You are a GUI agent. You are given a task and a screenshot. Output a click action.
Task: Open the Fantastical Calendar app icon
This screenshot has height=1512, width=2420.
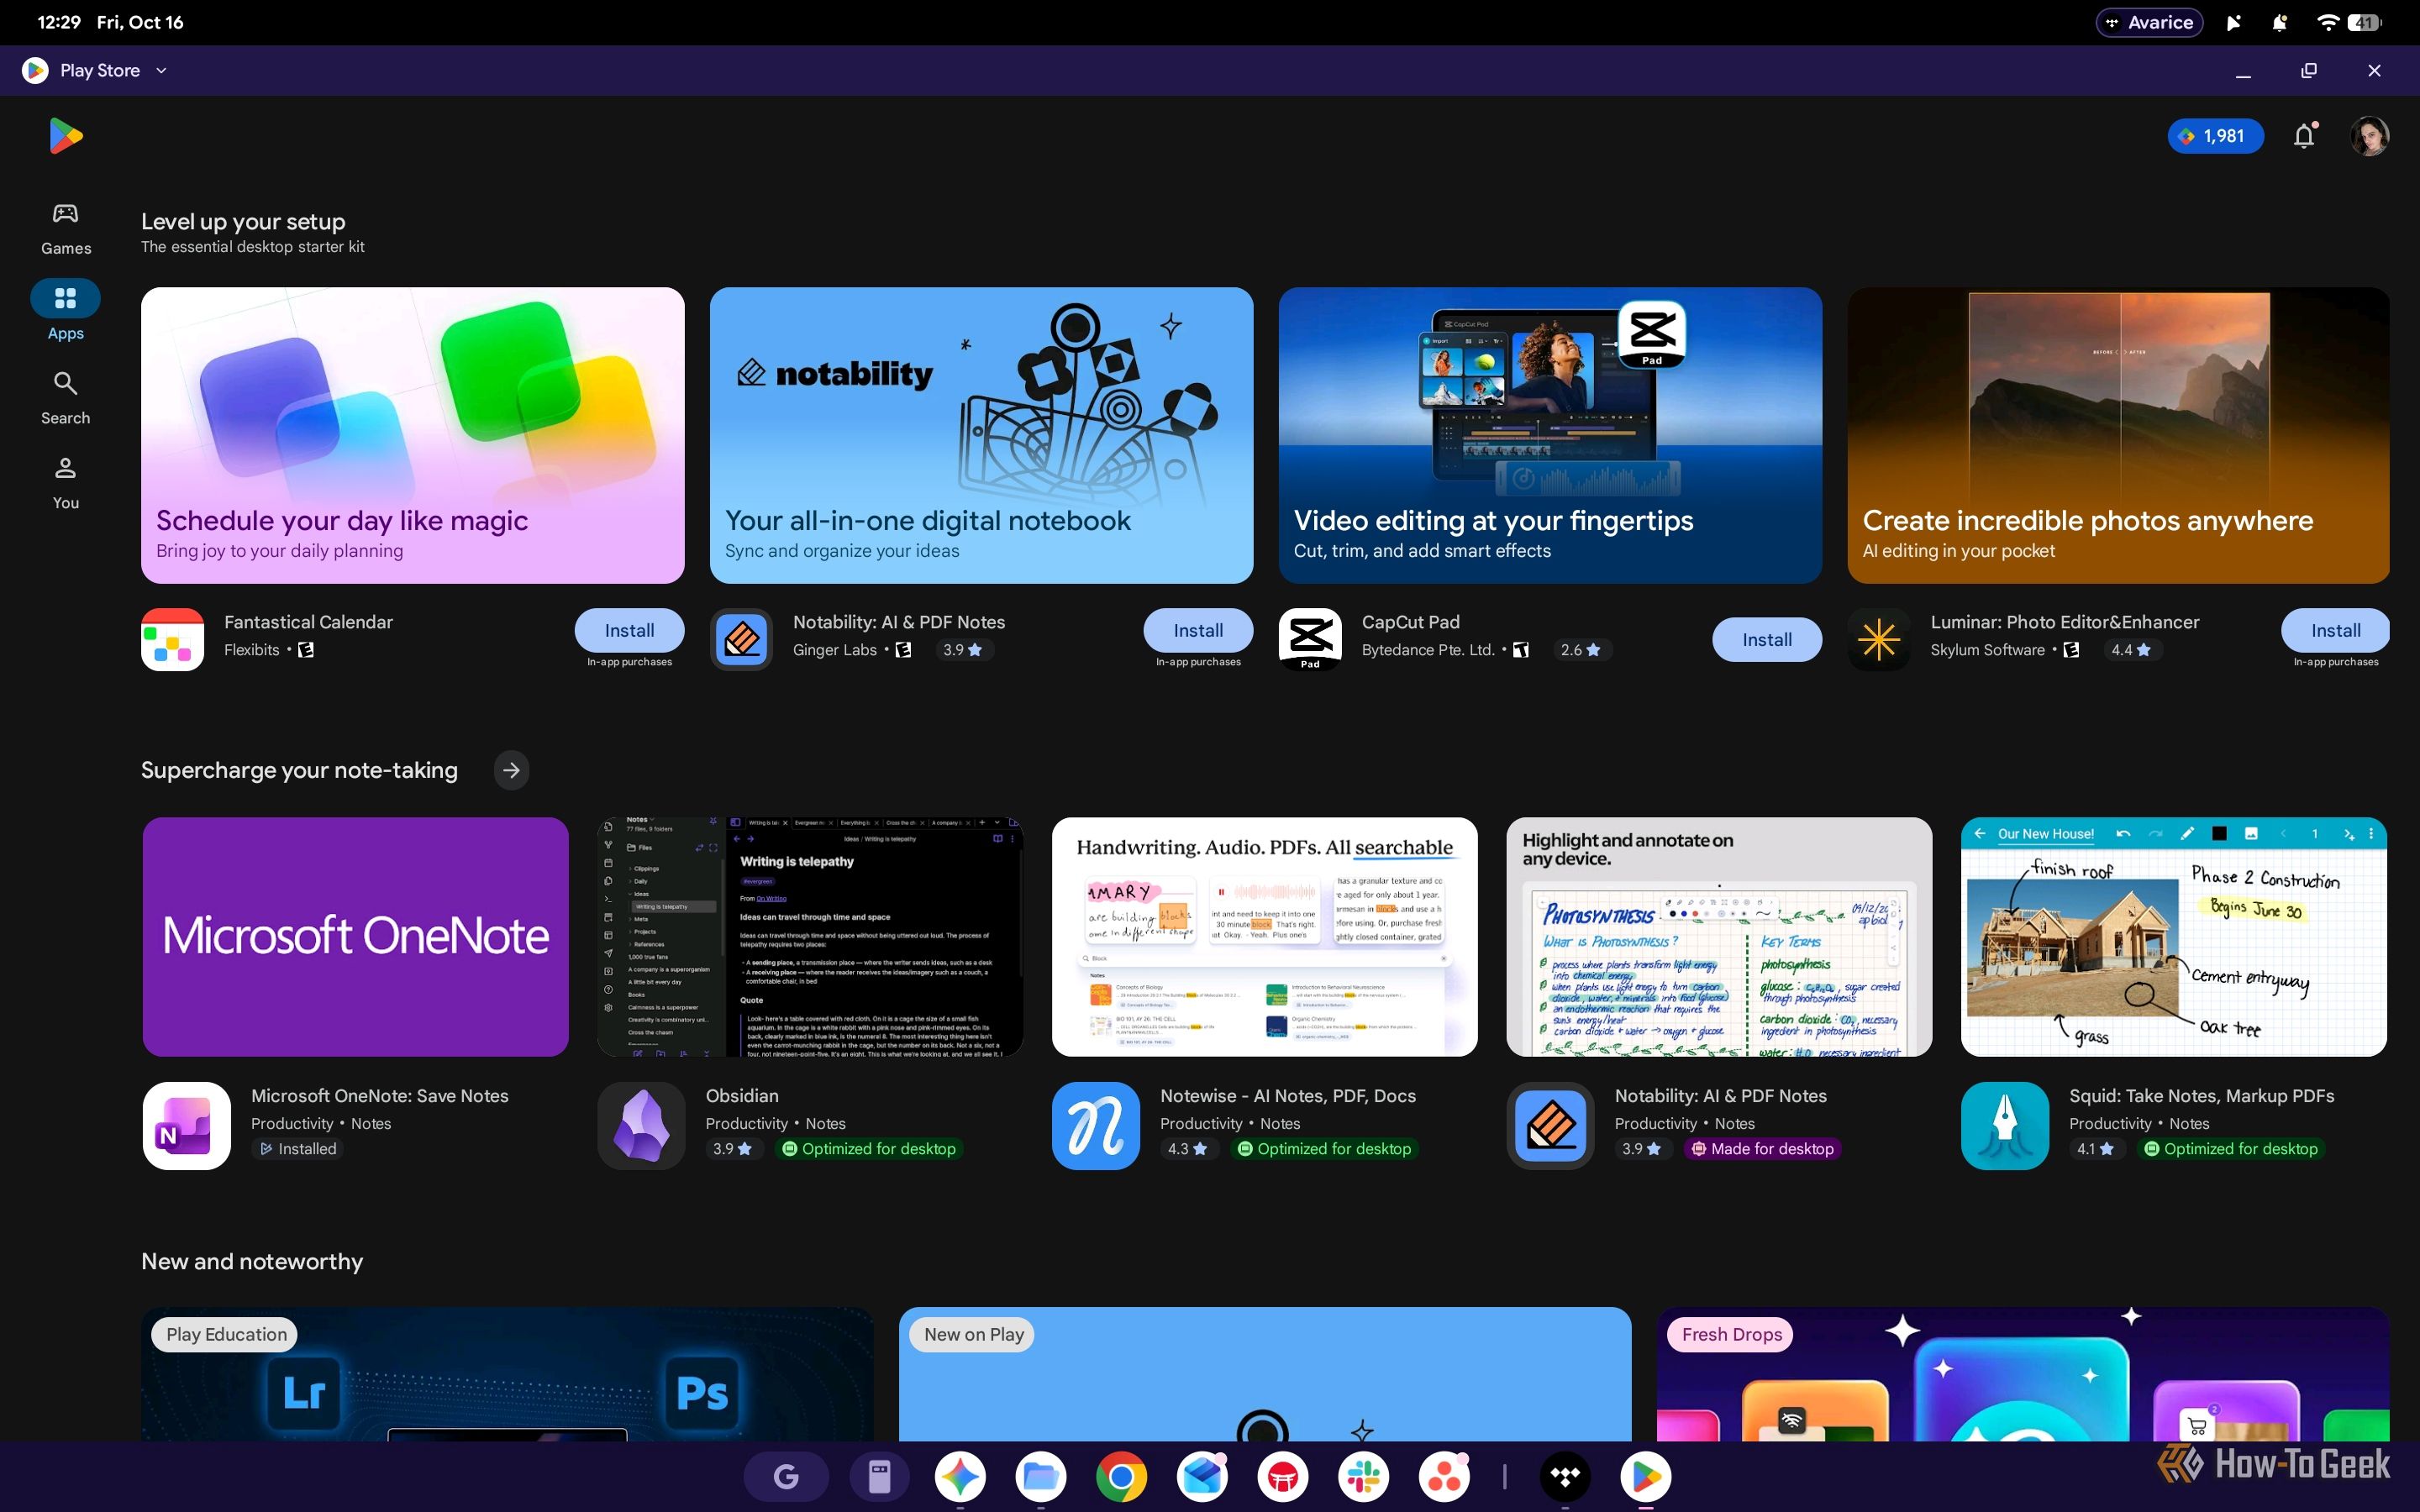click(x=173, y=639)
